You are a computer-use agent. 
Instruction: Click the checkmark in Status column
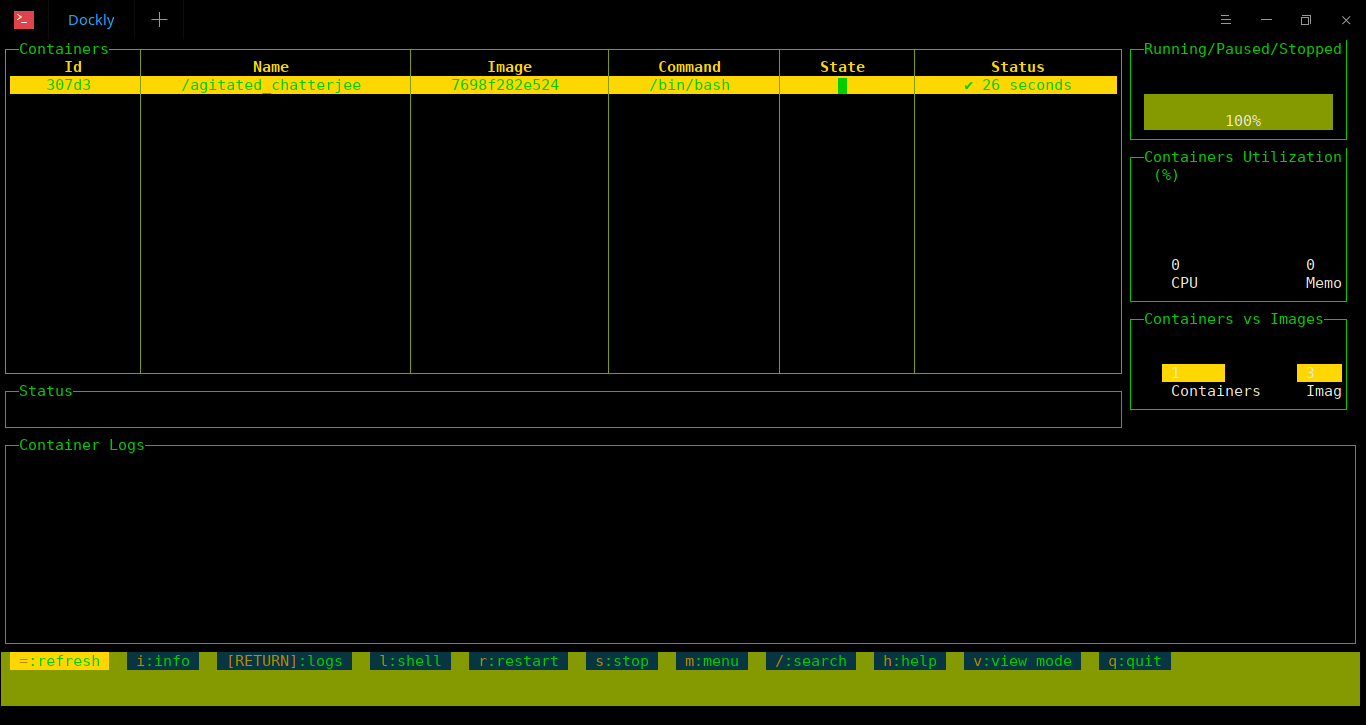click(968, 85)
